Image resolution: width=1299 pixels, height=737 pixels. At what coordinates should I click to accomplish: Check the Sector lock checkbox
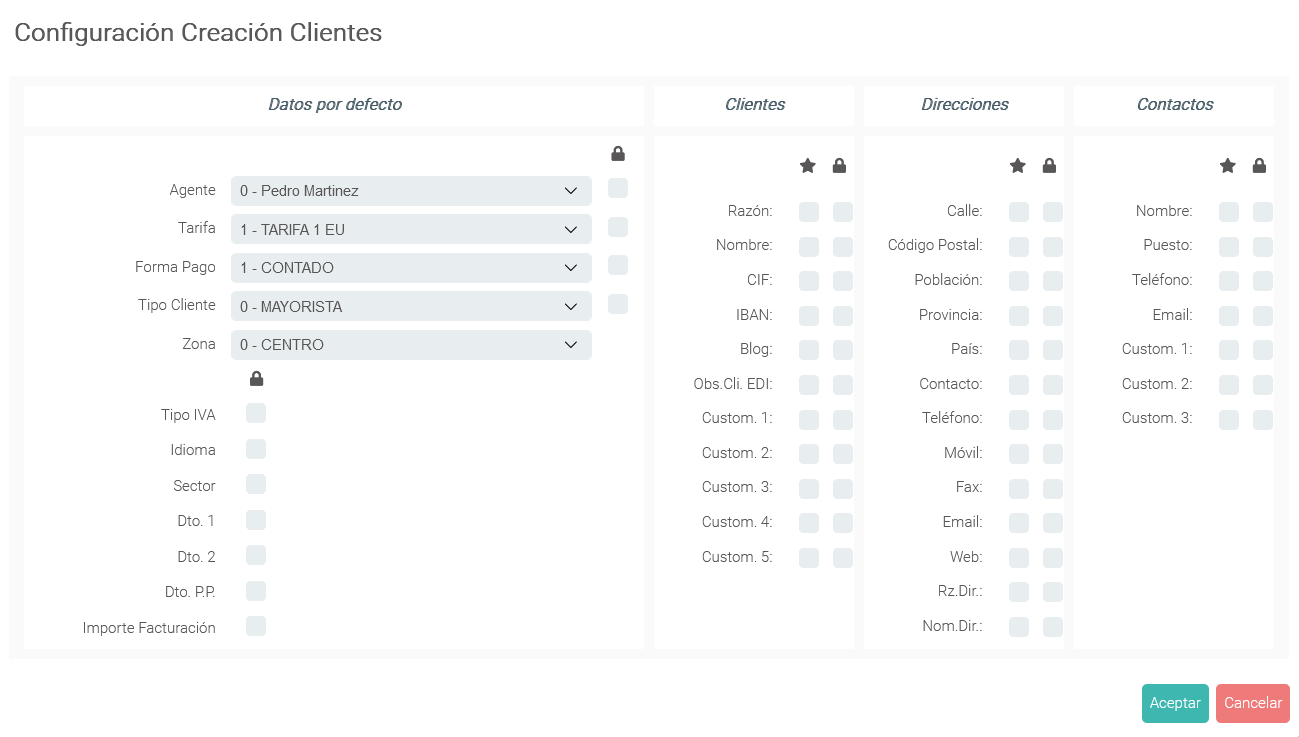pyautogui.click(x=256, y=484)
